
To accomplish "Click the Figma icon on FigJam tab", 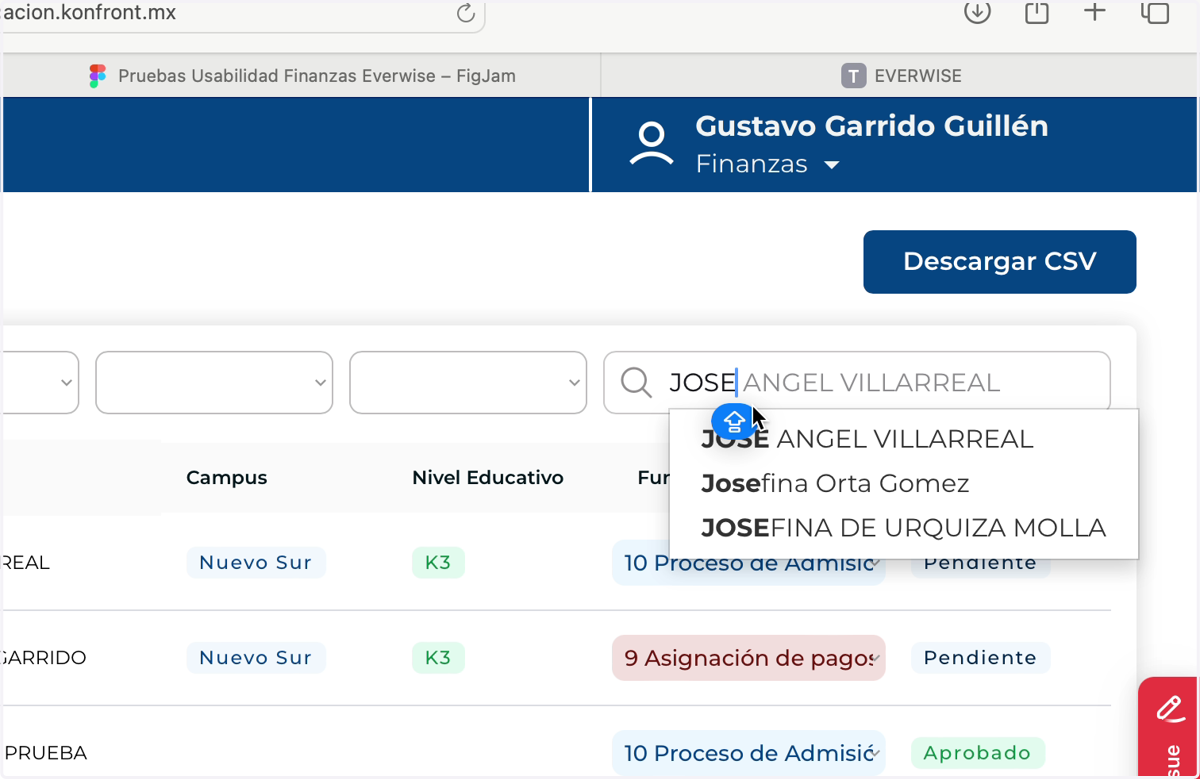I will coord(97,76).
